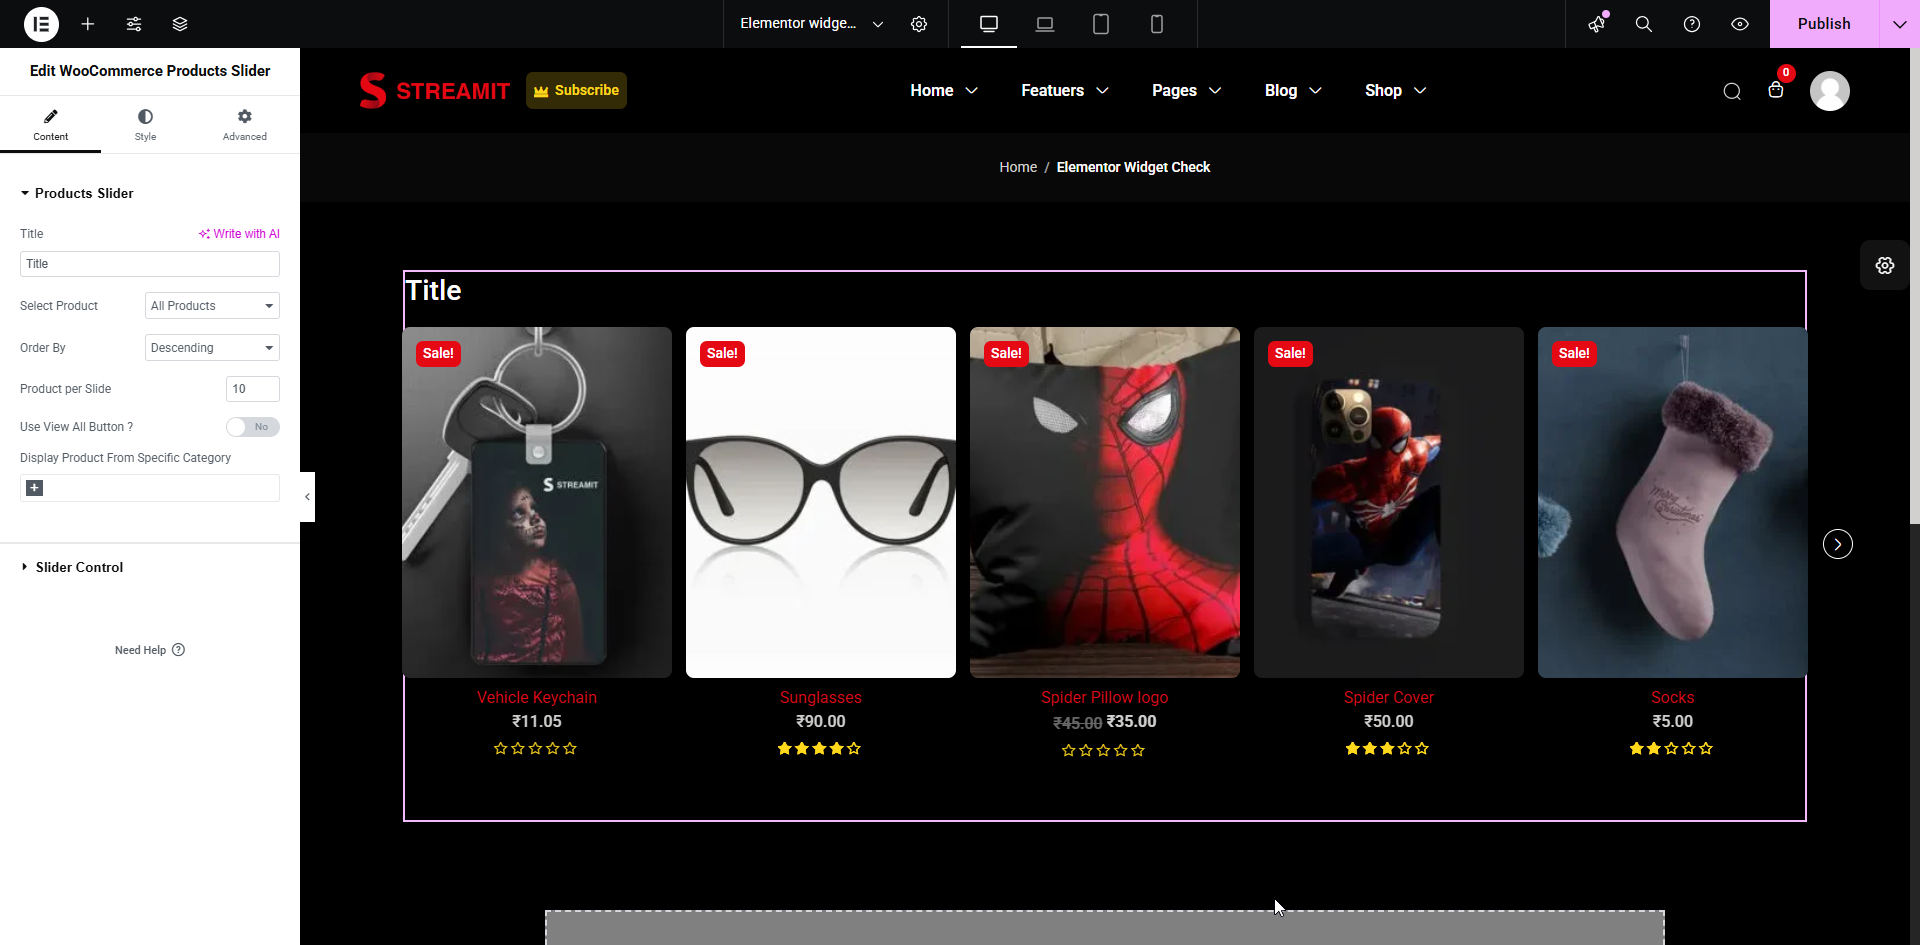Open floating settings gear on page edge
This screenshot has height=945, width=1920.
pyautogui.click(x=1885, y=265)
